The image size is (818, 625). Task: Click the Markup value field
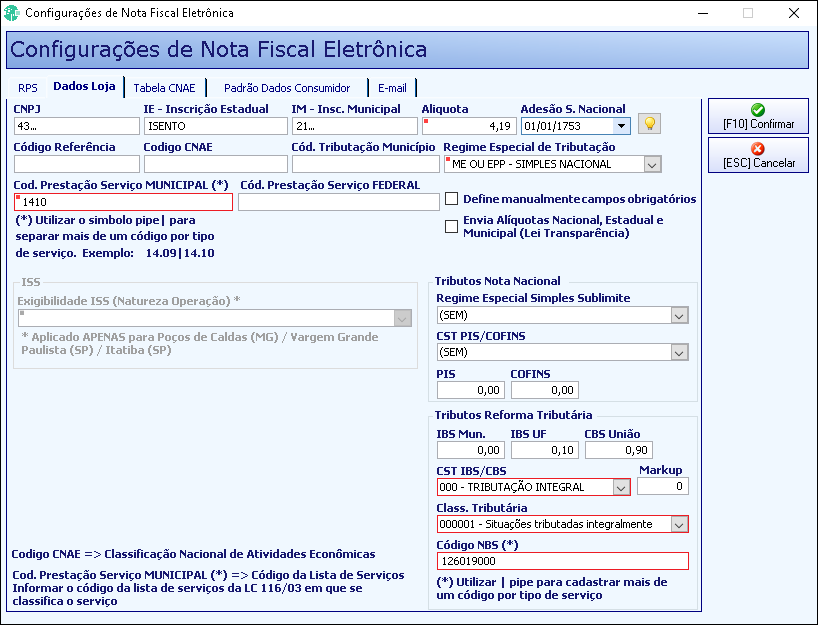(663, 486)
